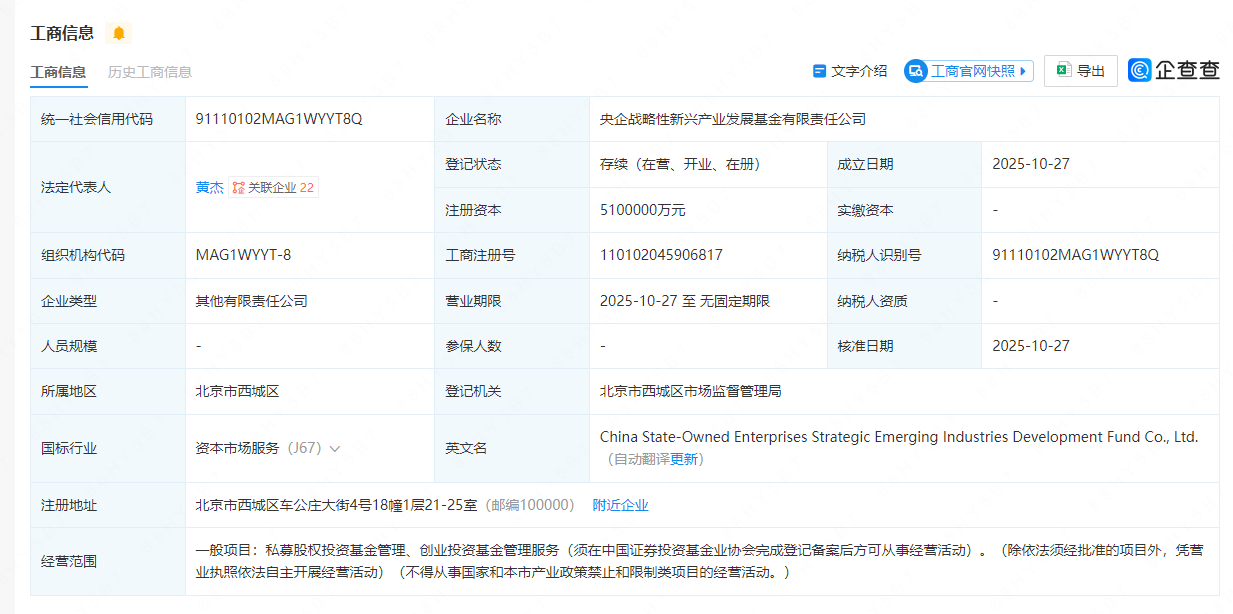Screen dimensions: 1233x614
Task: Click the Excel icon in 导出 button
Action: click(1063, 70)
